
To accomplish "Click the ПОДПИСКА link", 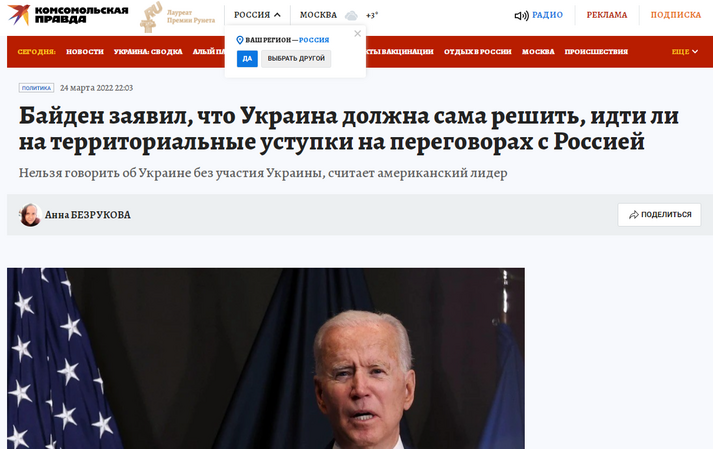I will [x=676, y=15].
